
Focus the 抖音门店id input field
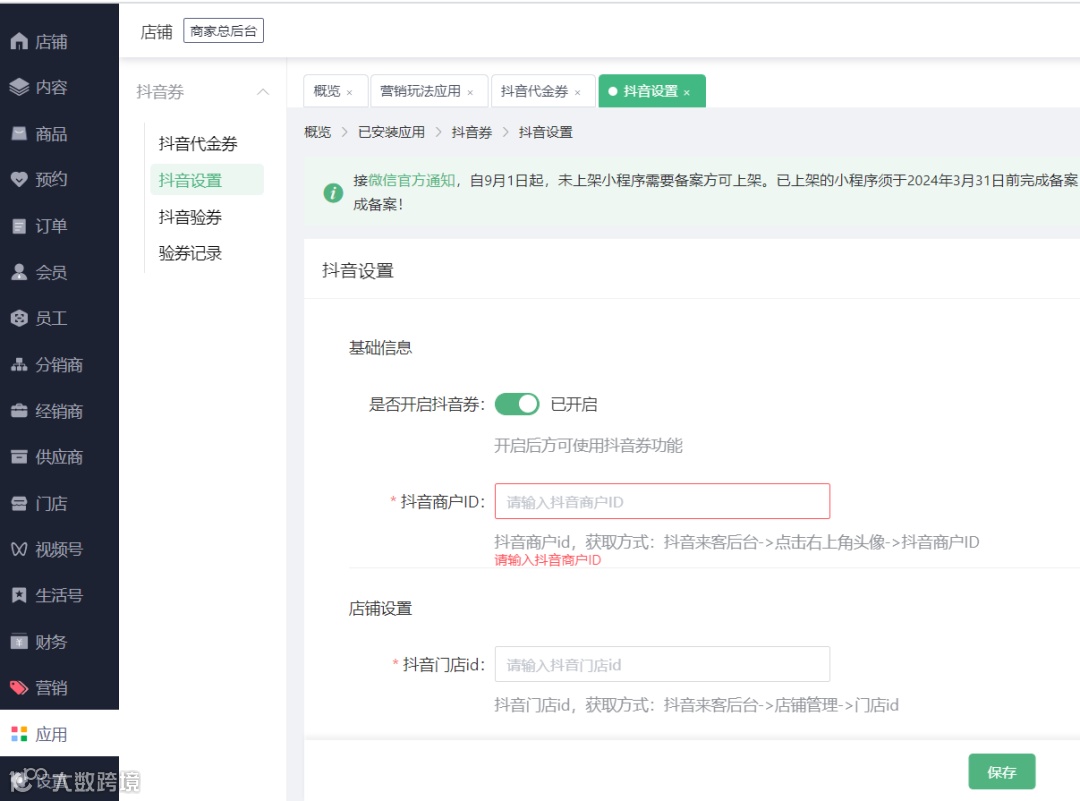click(x=662, y=664)
